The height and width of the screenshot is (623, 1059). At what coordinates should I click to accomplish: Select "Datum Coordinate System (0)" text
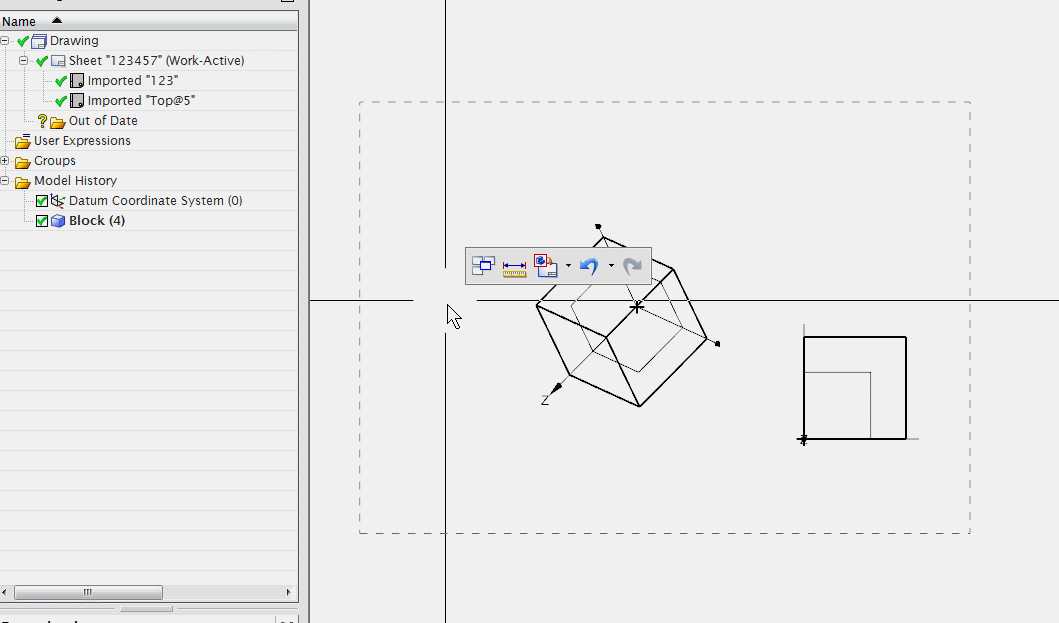pos(155,201)
